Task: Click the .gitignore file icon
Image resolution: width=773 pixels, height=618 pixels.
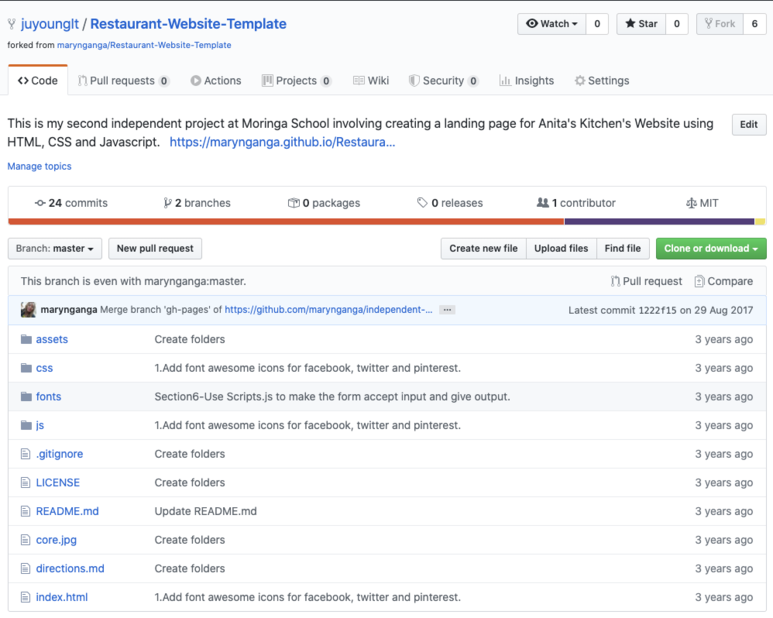Action: [x=26, y=453]
